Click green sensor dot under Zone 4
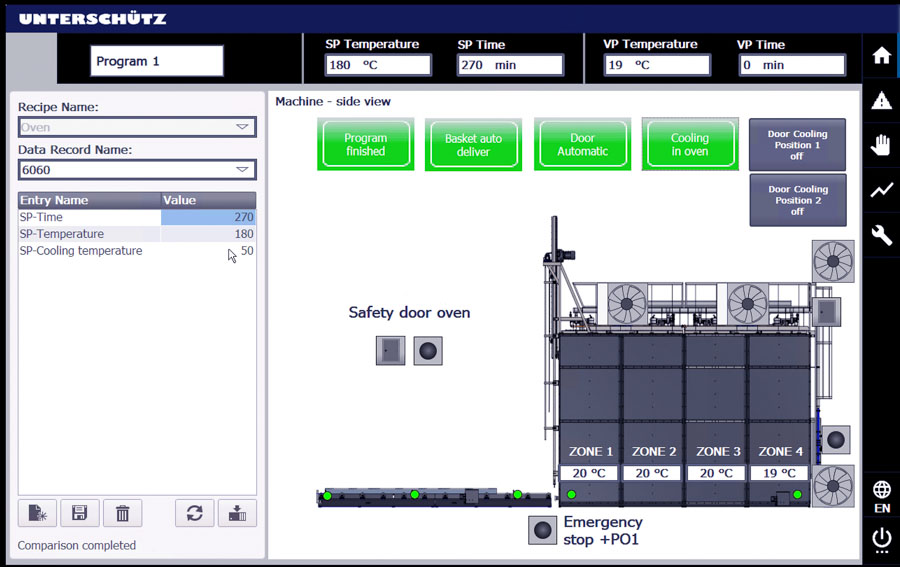Screen dimensions: 900x567 click(797, 494)
